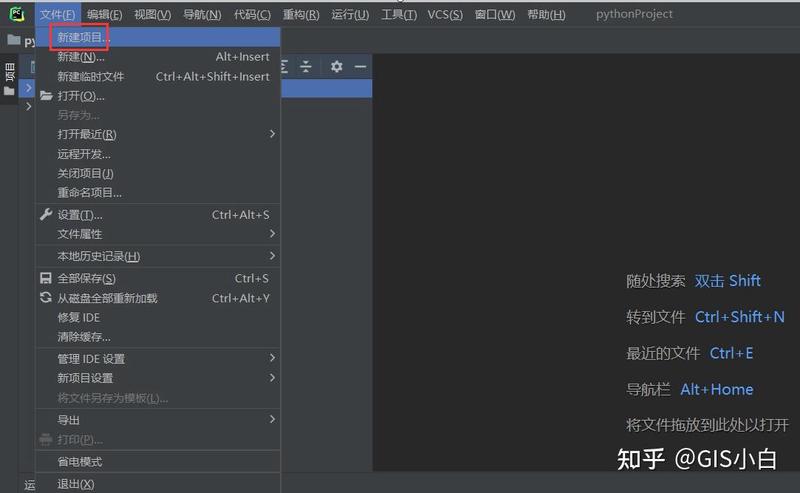
Task: Hide the project panel with minus icon
Action: pyautogui.click(x=360, y=66)
